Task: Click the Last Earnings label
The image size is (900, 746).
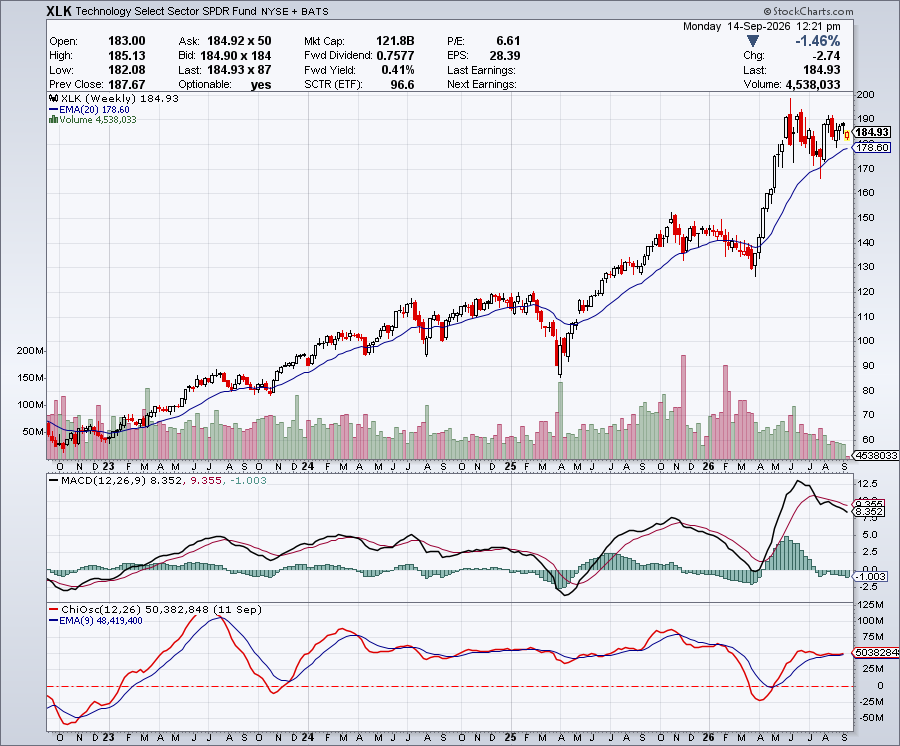Action: (481, 70)
